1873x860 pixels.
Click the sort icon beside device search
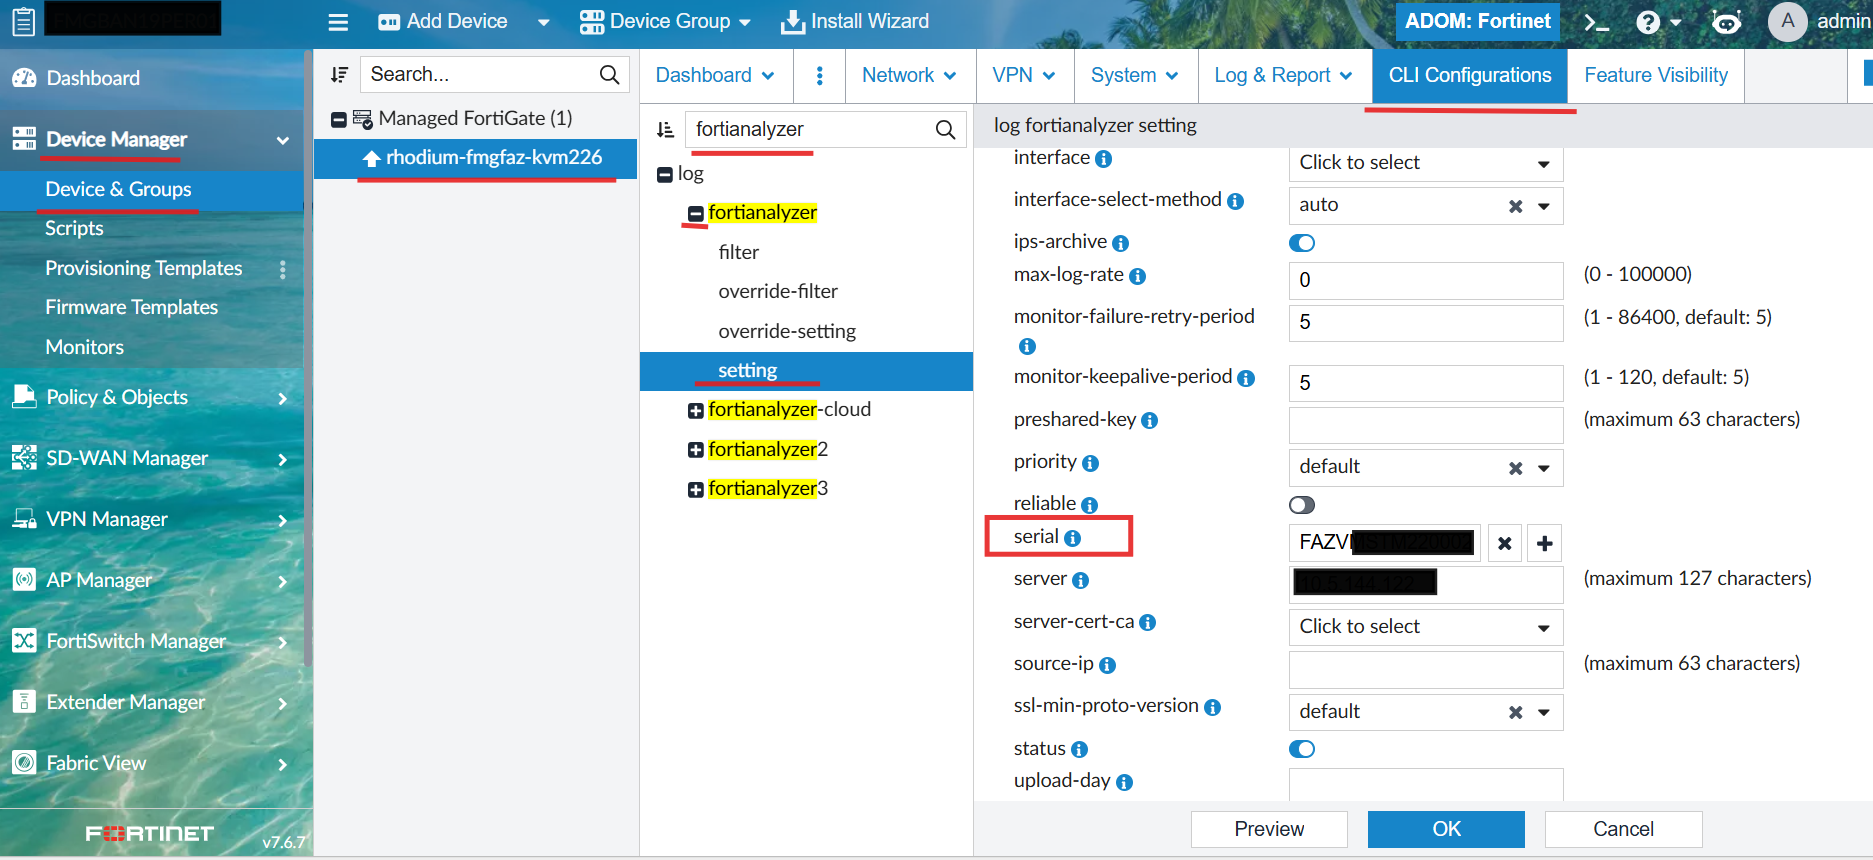339,74
